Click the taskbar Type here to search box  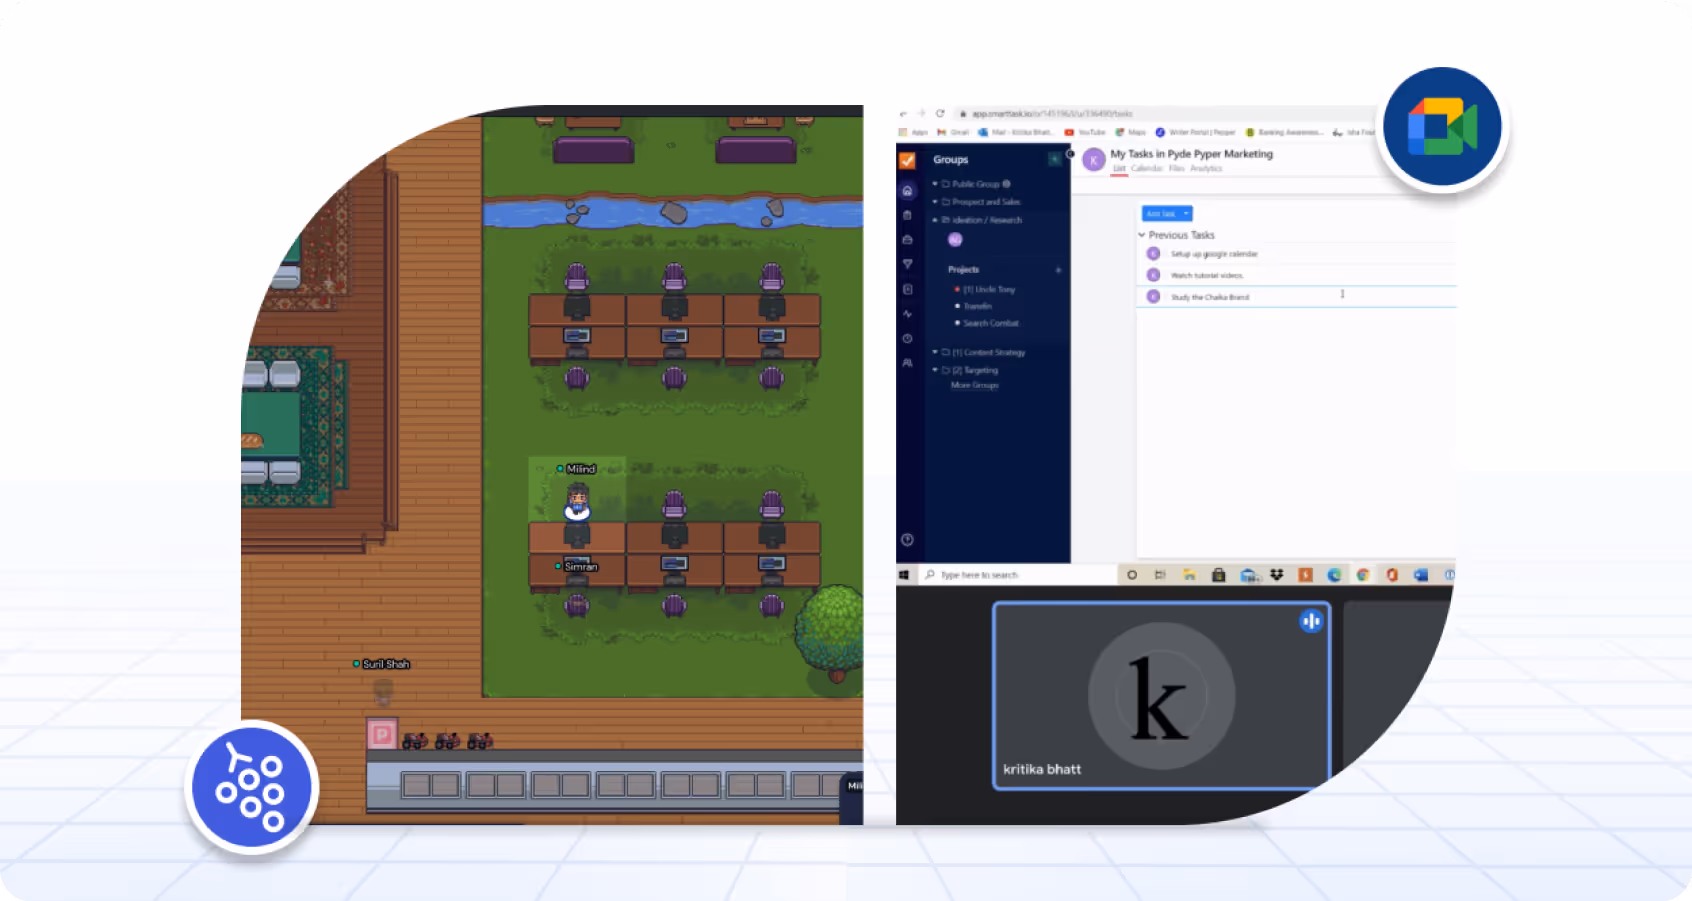click(1016, 575)
